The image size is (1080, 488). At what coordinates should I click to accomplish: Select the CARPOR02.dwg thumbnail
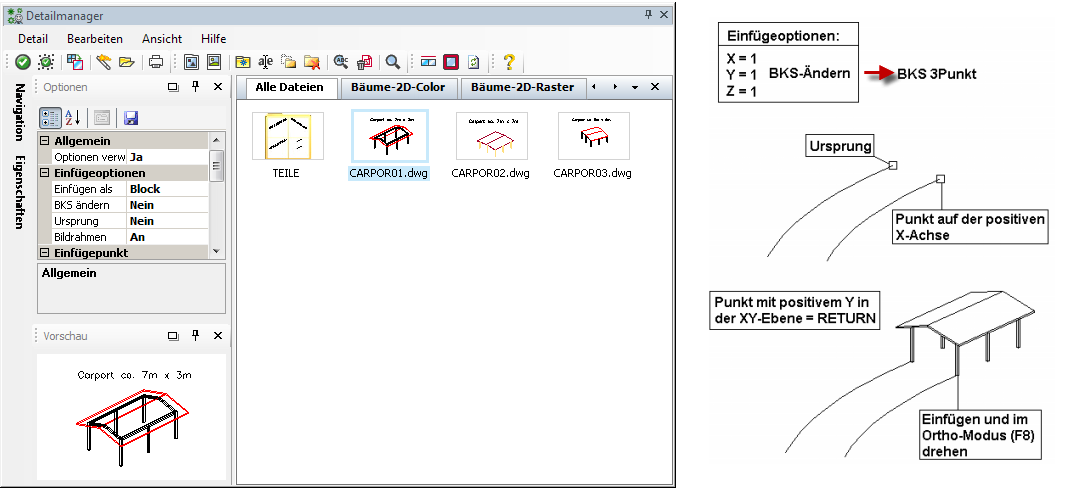pos(491,137)
